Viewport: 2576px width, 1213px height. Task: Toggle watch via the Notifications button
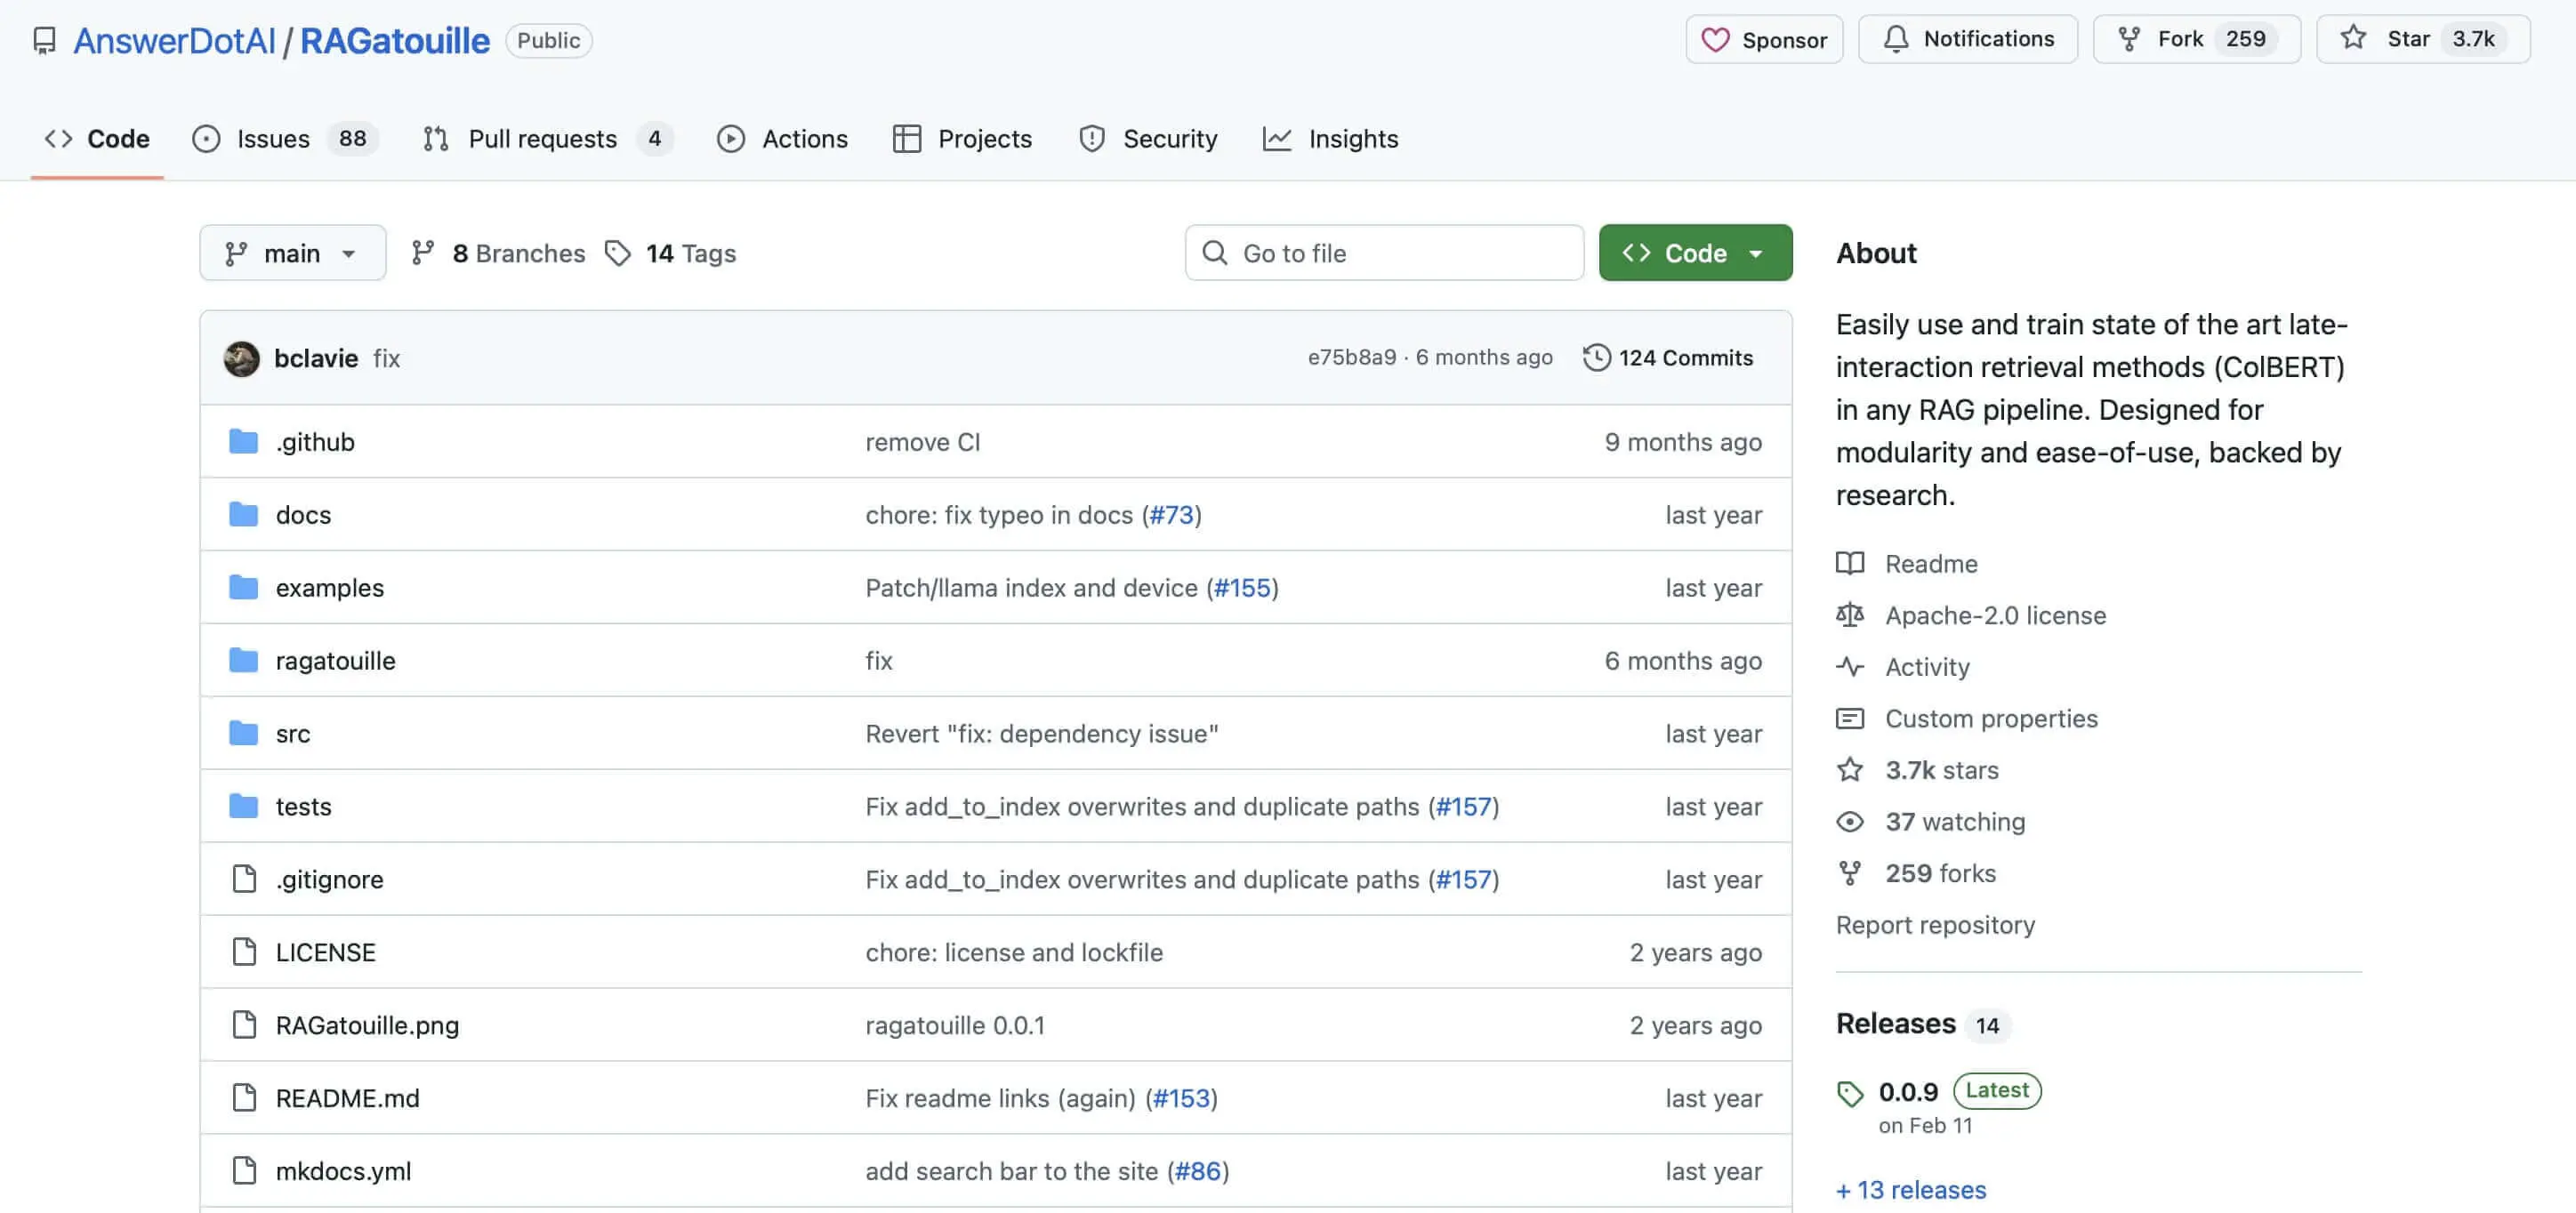click(x=1968, y=38)
